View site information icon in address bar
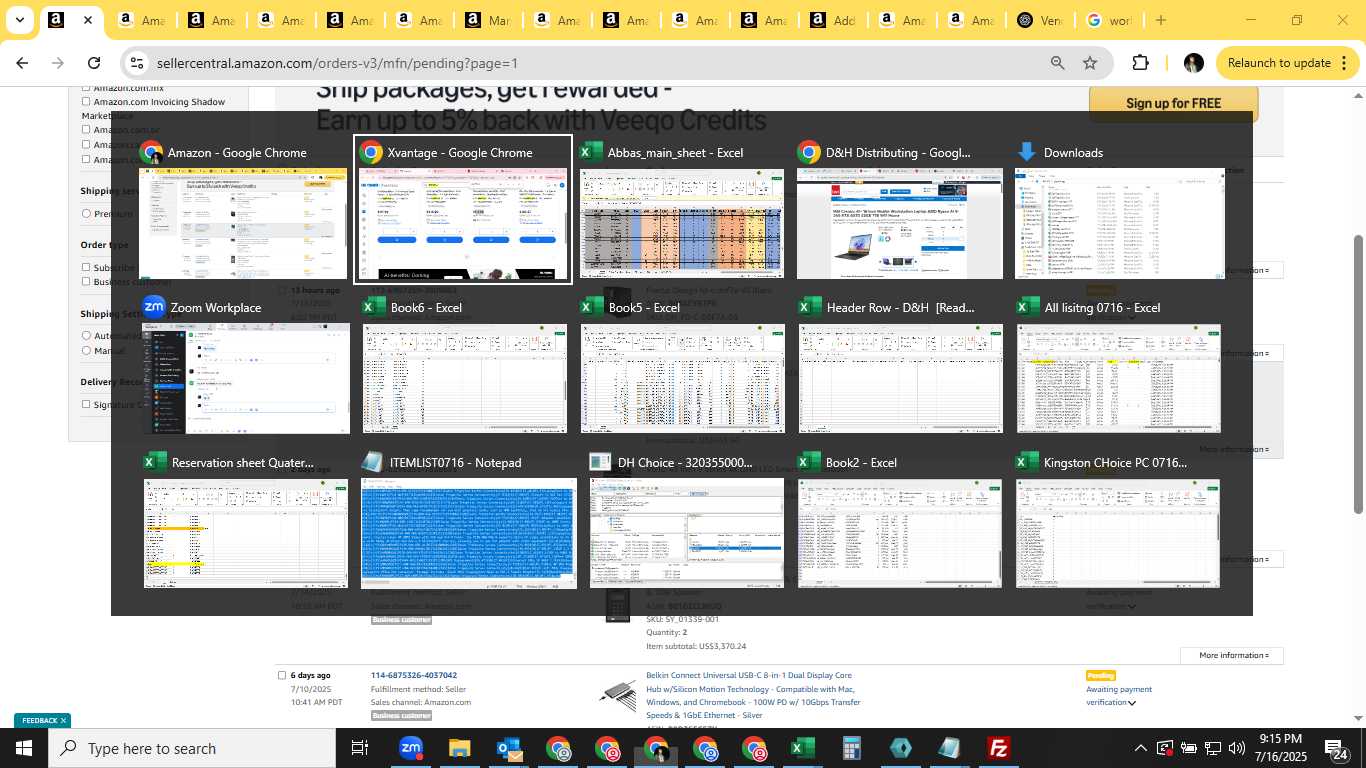The height and width of the screenshot is (768, 1366). [137, 63]
